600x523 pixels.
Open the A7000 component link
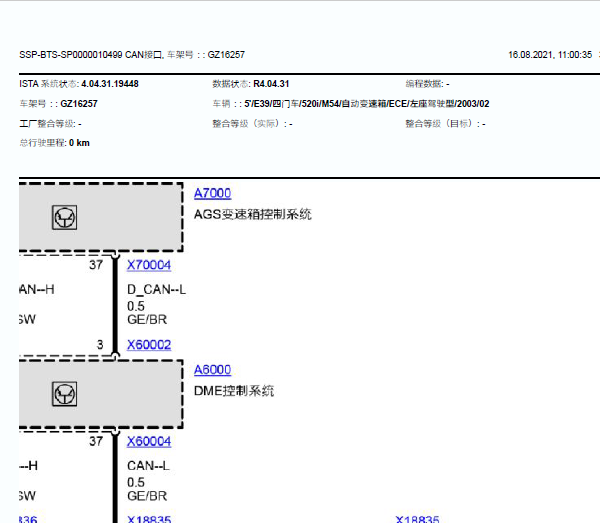pyautogui.click(x=212, y=193)
